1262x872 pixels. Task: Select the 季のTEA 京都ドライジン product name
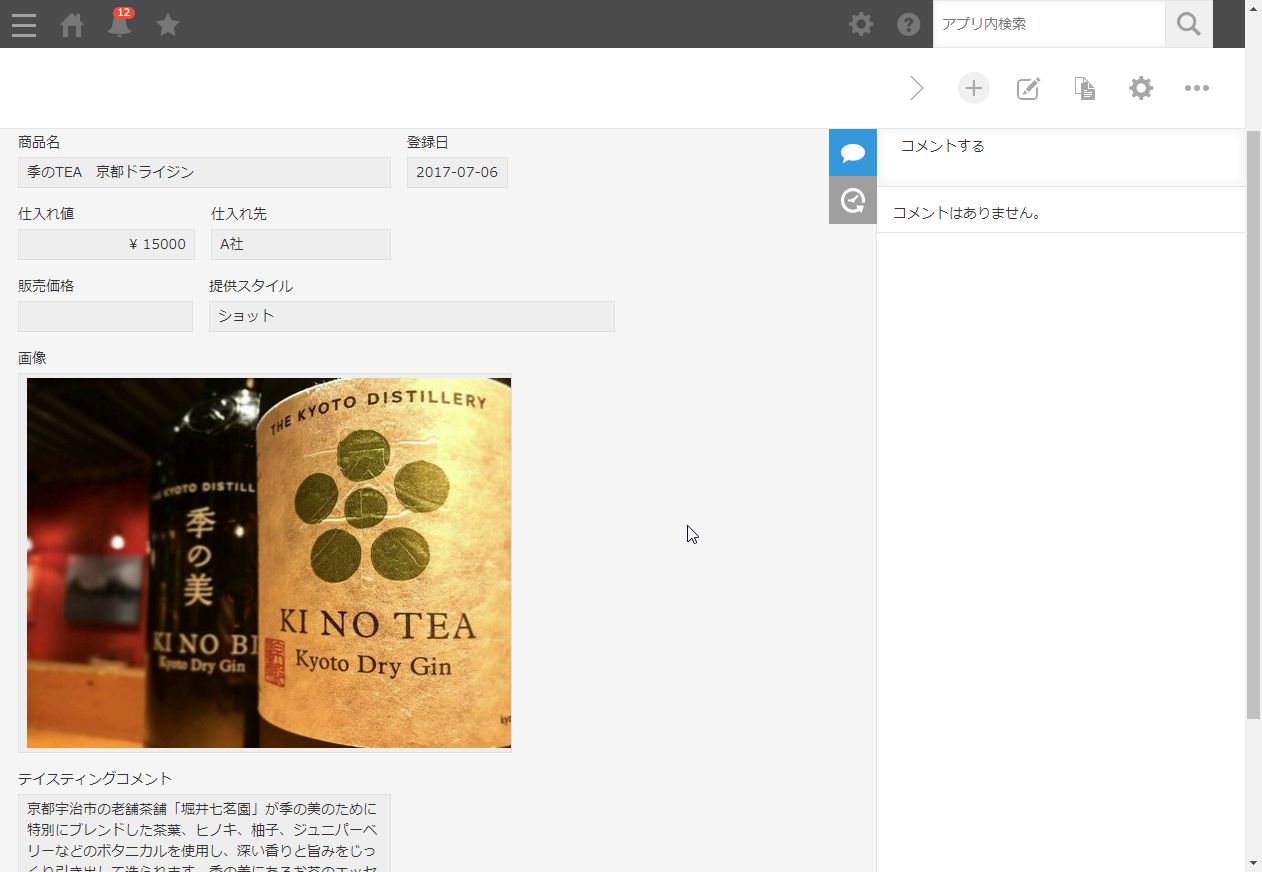click(x=204, y=172)
